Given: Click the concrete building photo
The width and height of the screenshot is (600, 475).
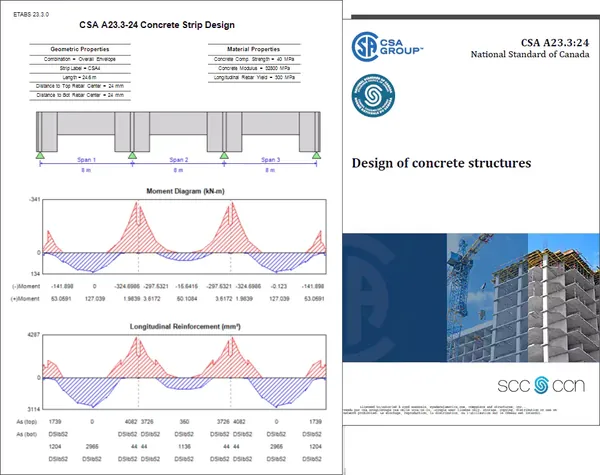Looking at the screenshot, I should (x=564, y=297).
